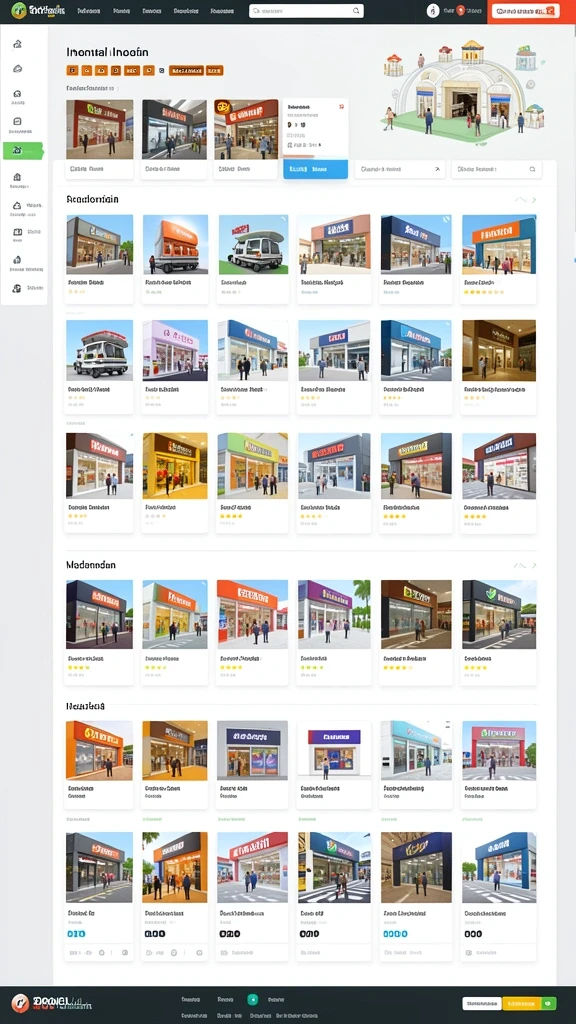
Task: Click the right chevron beside the second store section heading
Action: pyautogui.click(x=534, y=566)
